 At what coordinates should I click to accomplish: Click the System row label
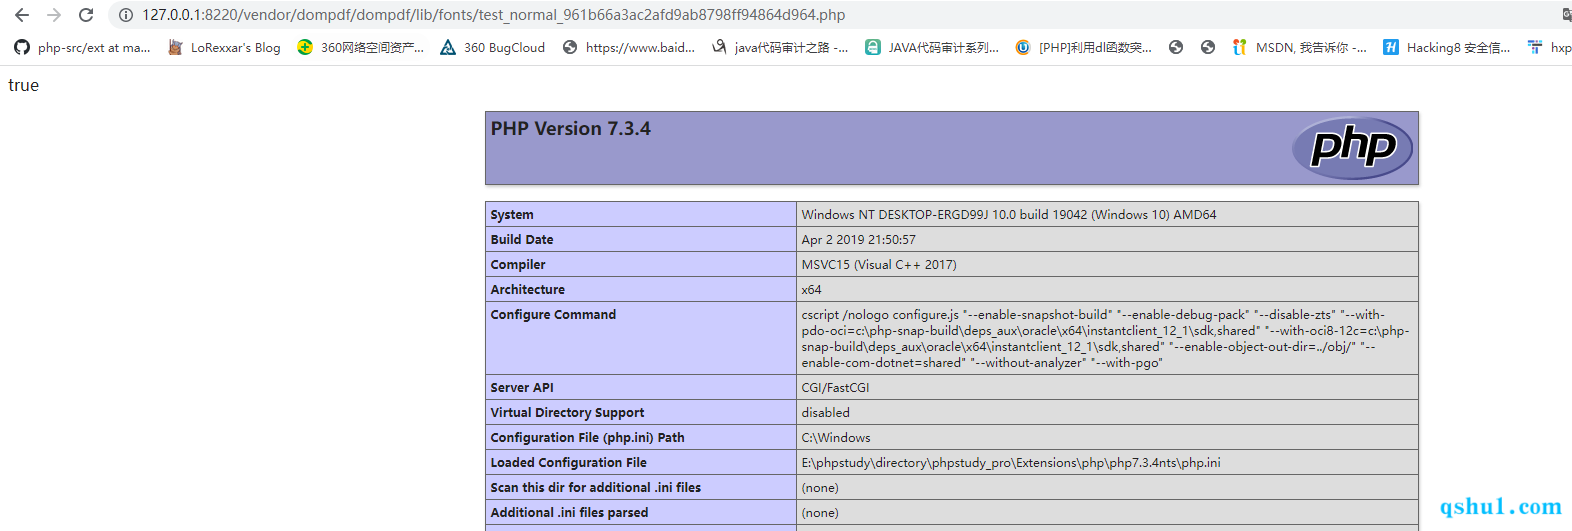[x=512, y=214]
